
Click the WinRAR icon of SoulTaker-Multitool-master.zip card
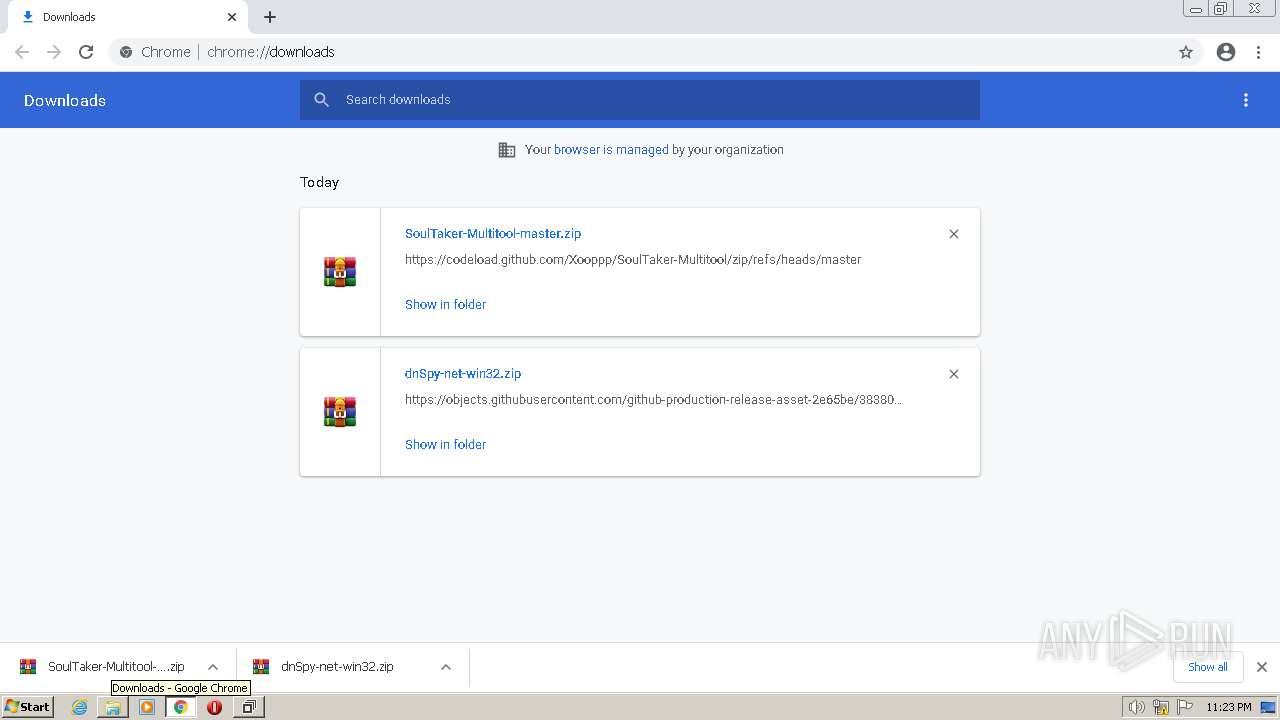pyautogui.click(x=340, y=272)
